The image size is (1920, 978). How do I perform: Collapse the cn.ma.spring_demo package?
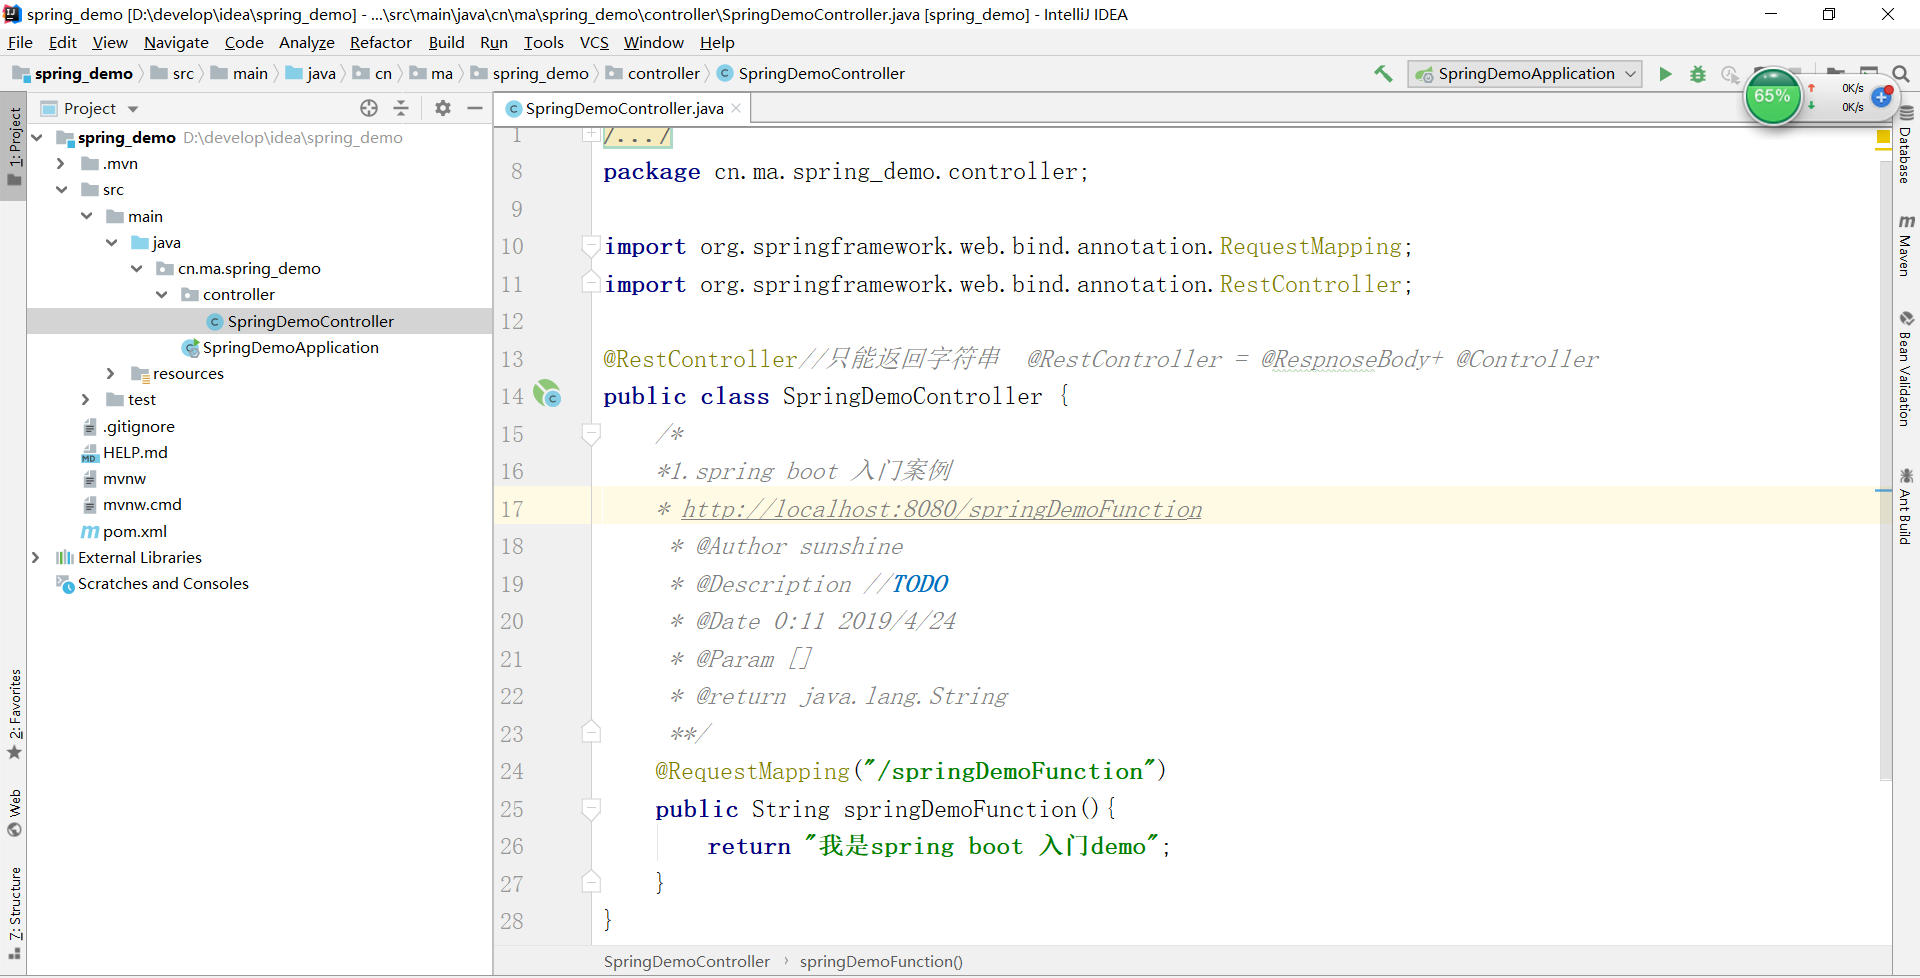(136, 268)
